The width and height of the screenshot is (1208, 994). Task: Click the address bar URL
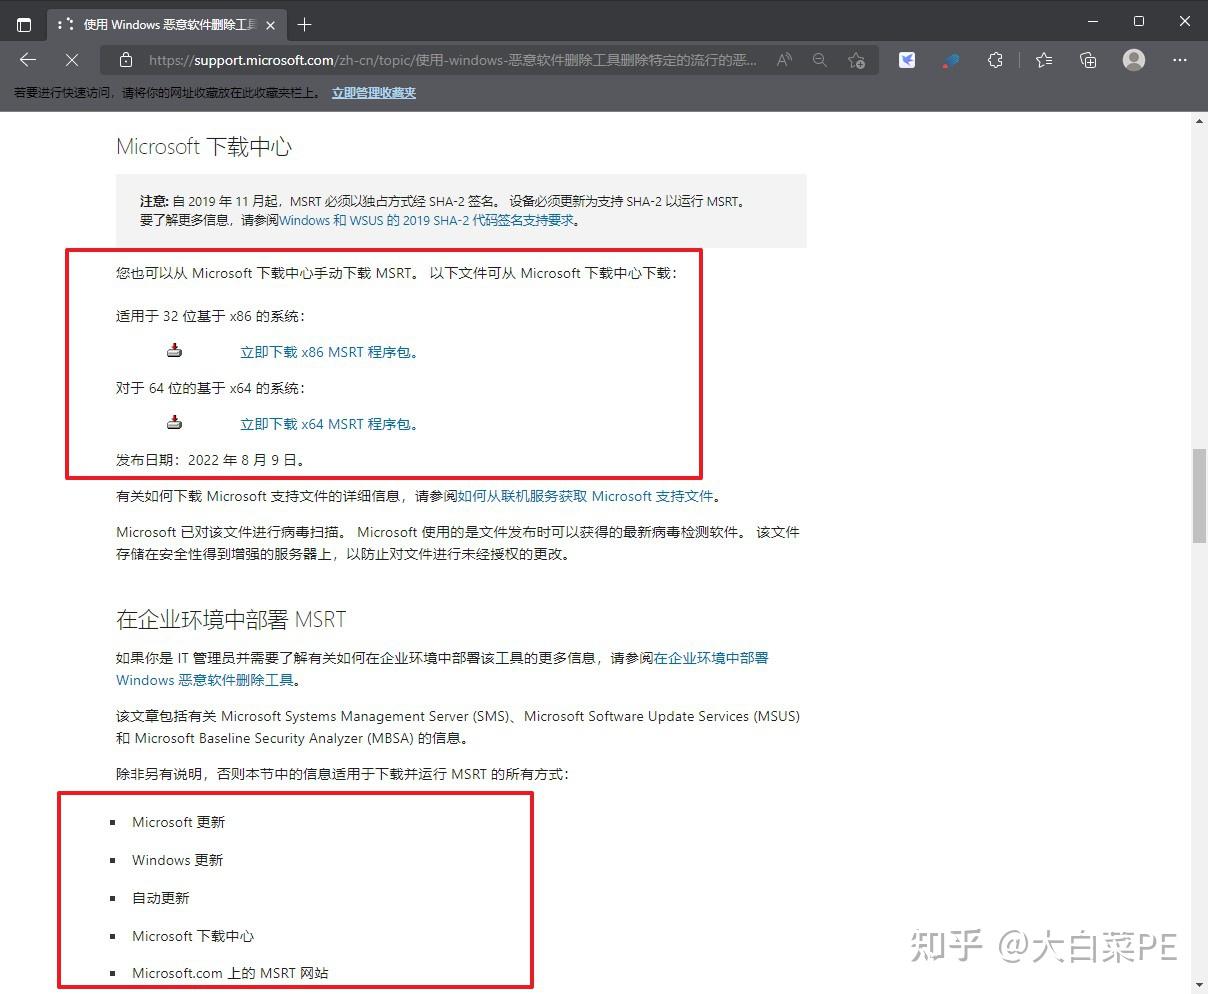click(x=452, y=60)
